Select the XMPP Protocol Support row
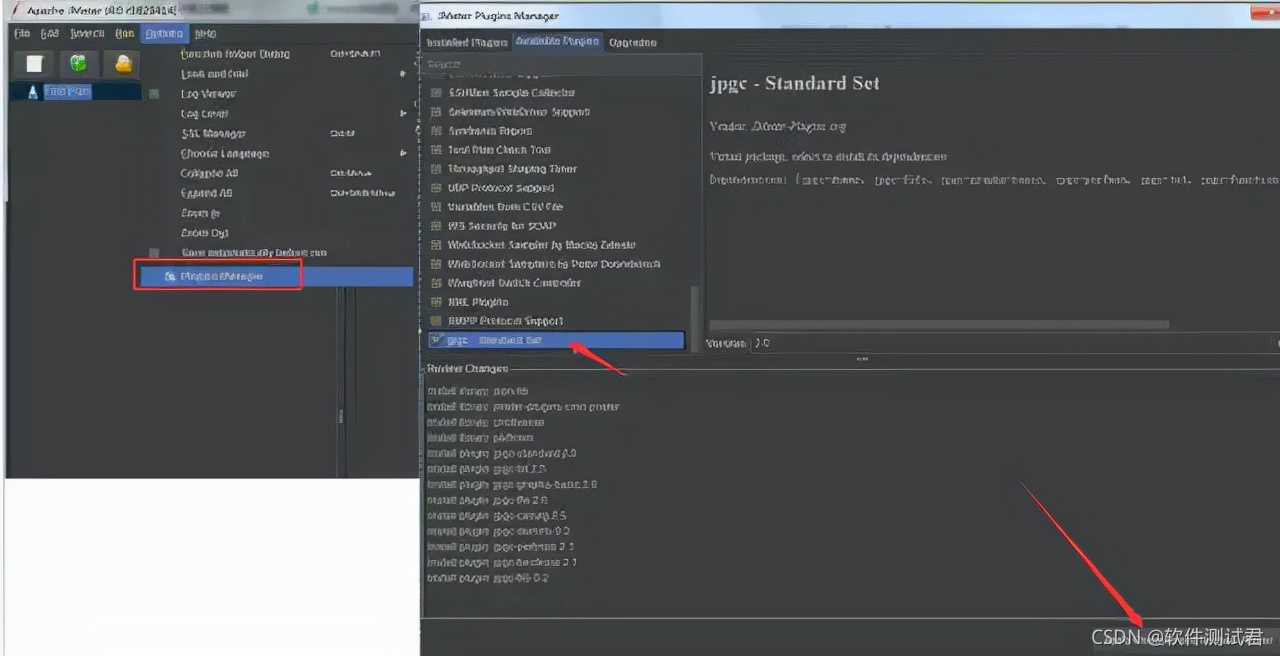The width and height of the screenshot is (1280, 656). coord(556,321)
